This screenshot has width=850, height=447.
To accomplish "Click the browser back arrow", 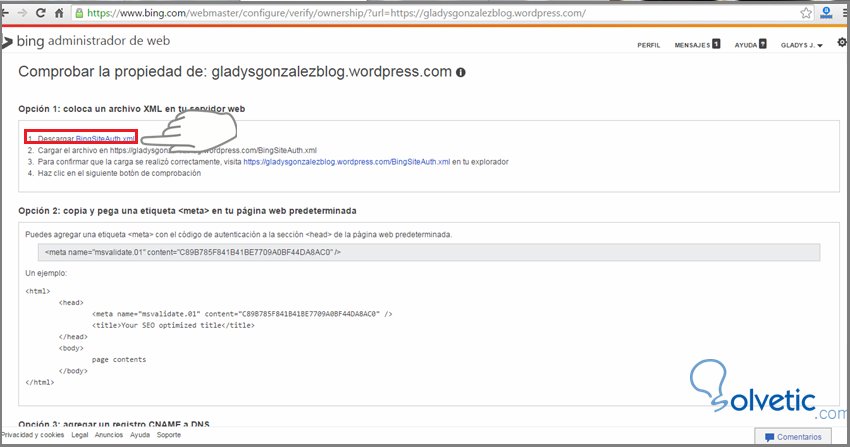I will (x=5, y=13).
